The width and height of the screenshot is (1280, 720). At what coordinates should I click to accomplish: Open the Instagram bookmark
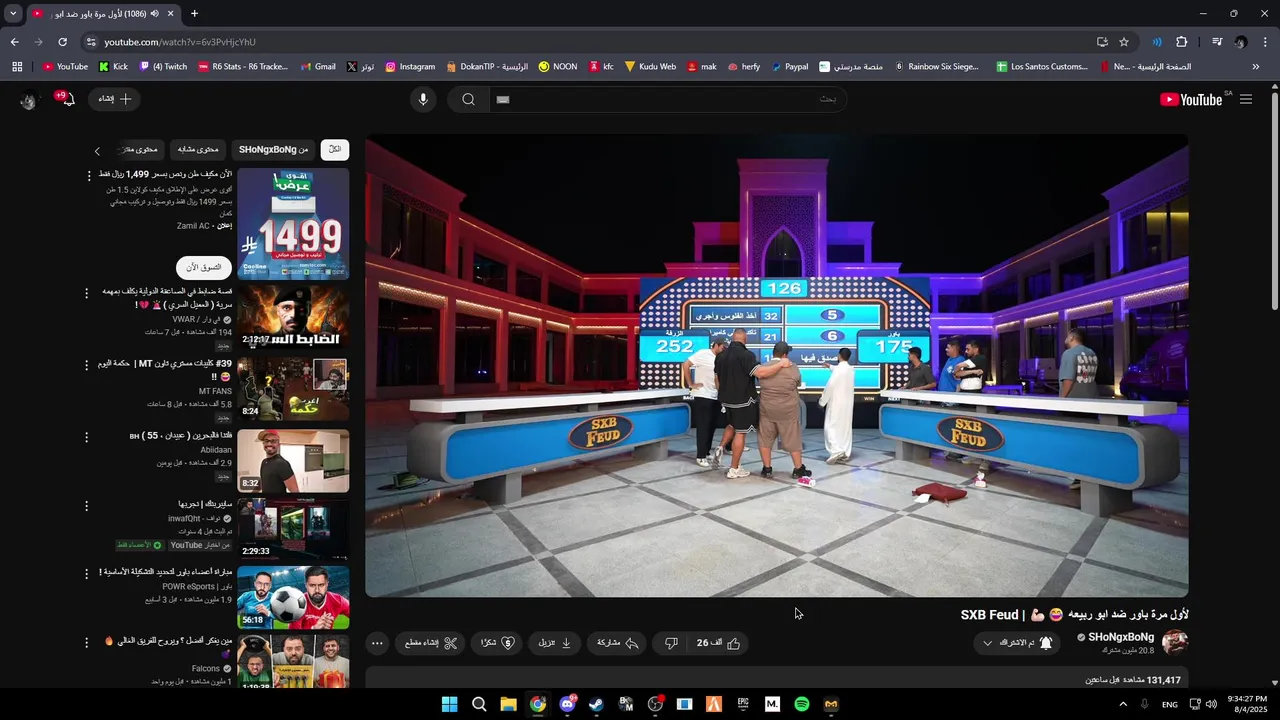click(x=410, y=67)
